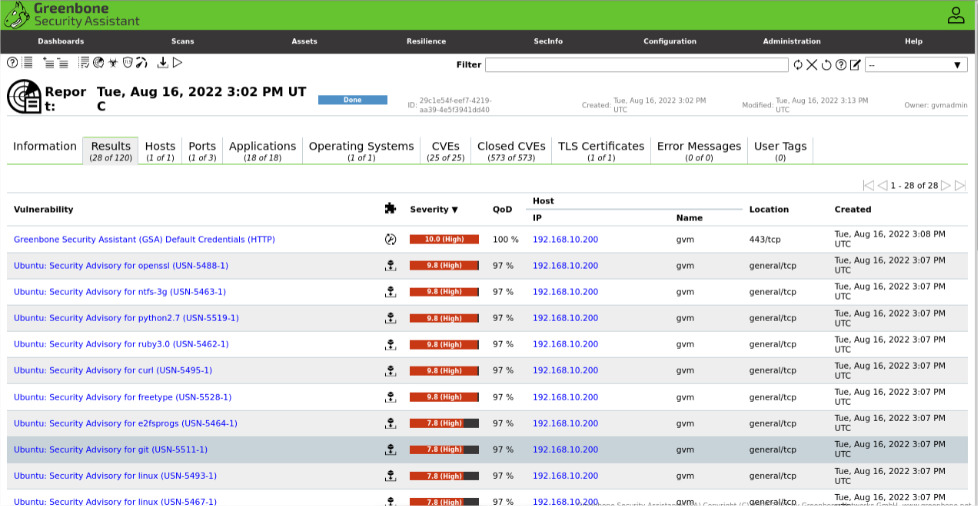Click the Greenbone Security Assistant logo
Image resolution: width=978 pixels, height=506 pixels.
pyautogui.click(x=72, y=15)
